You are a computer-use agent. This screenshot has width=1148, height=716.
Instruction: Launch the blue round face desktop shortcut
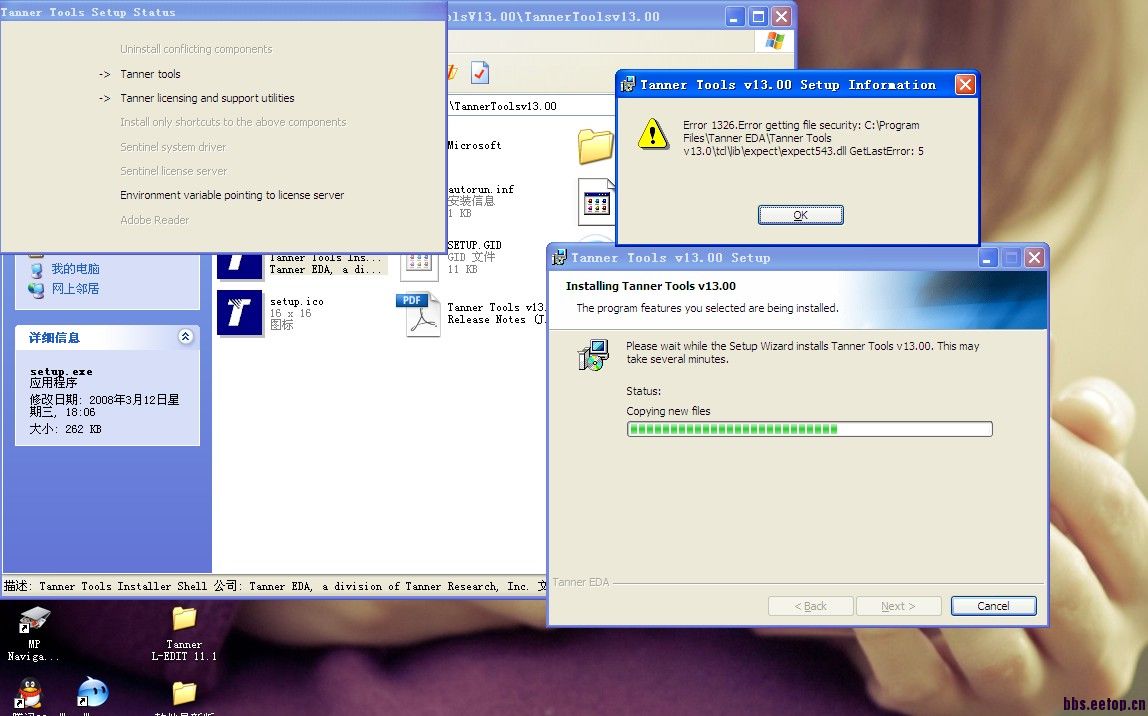pos(92,693)
